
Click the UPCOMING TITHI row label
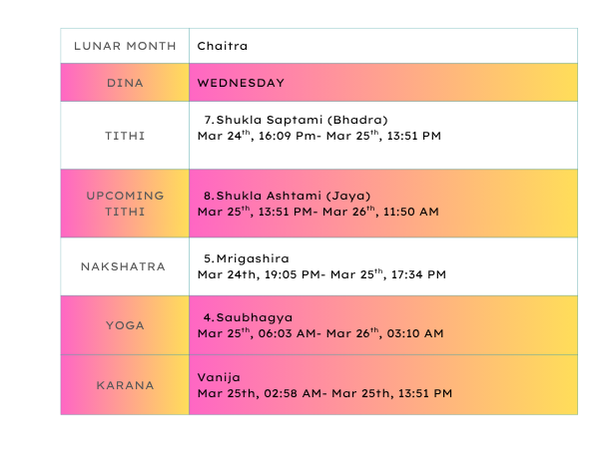(x=124, y=203)
